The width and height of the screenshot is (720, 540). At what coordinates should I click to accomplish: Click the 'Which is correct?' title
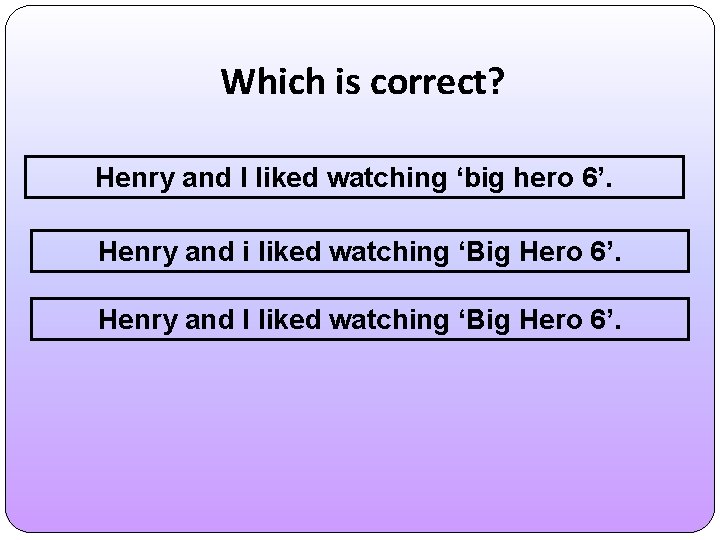coord(362,81)
